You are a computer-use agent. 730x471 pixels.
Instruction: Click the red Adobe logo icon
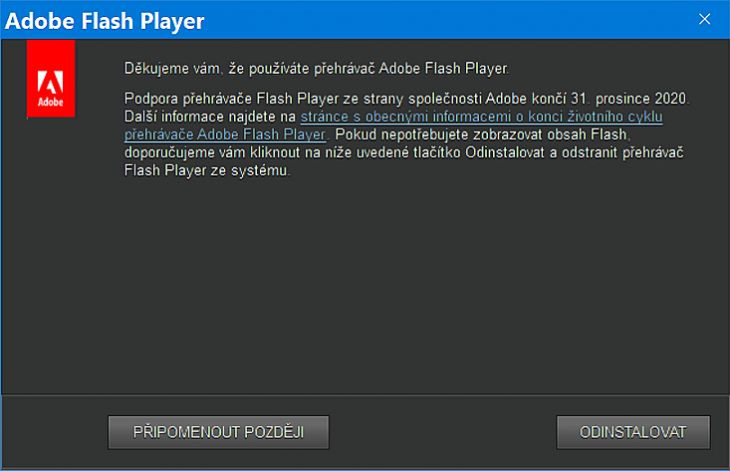[x=51, y=78]
